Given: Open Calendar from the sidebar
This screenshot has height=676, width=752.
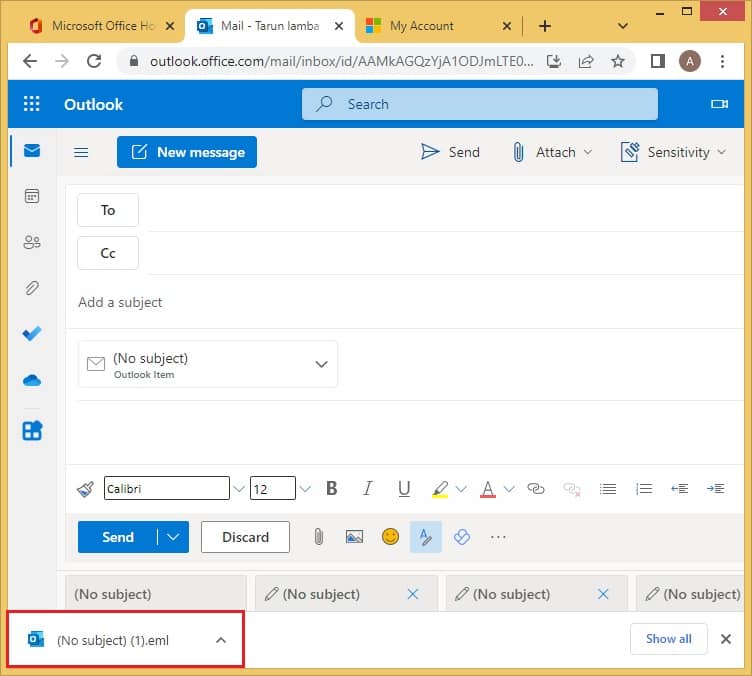Looking at the screenshot, I should 32,196.
